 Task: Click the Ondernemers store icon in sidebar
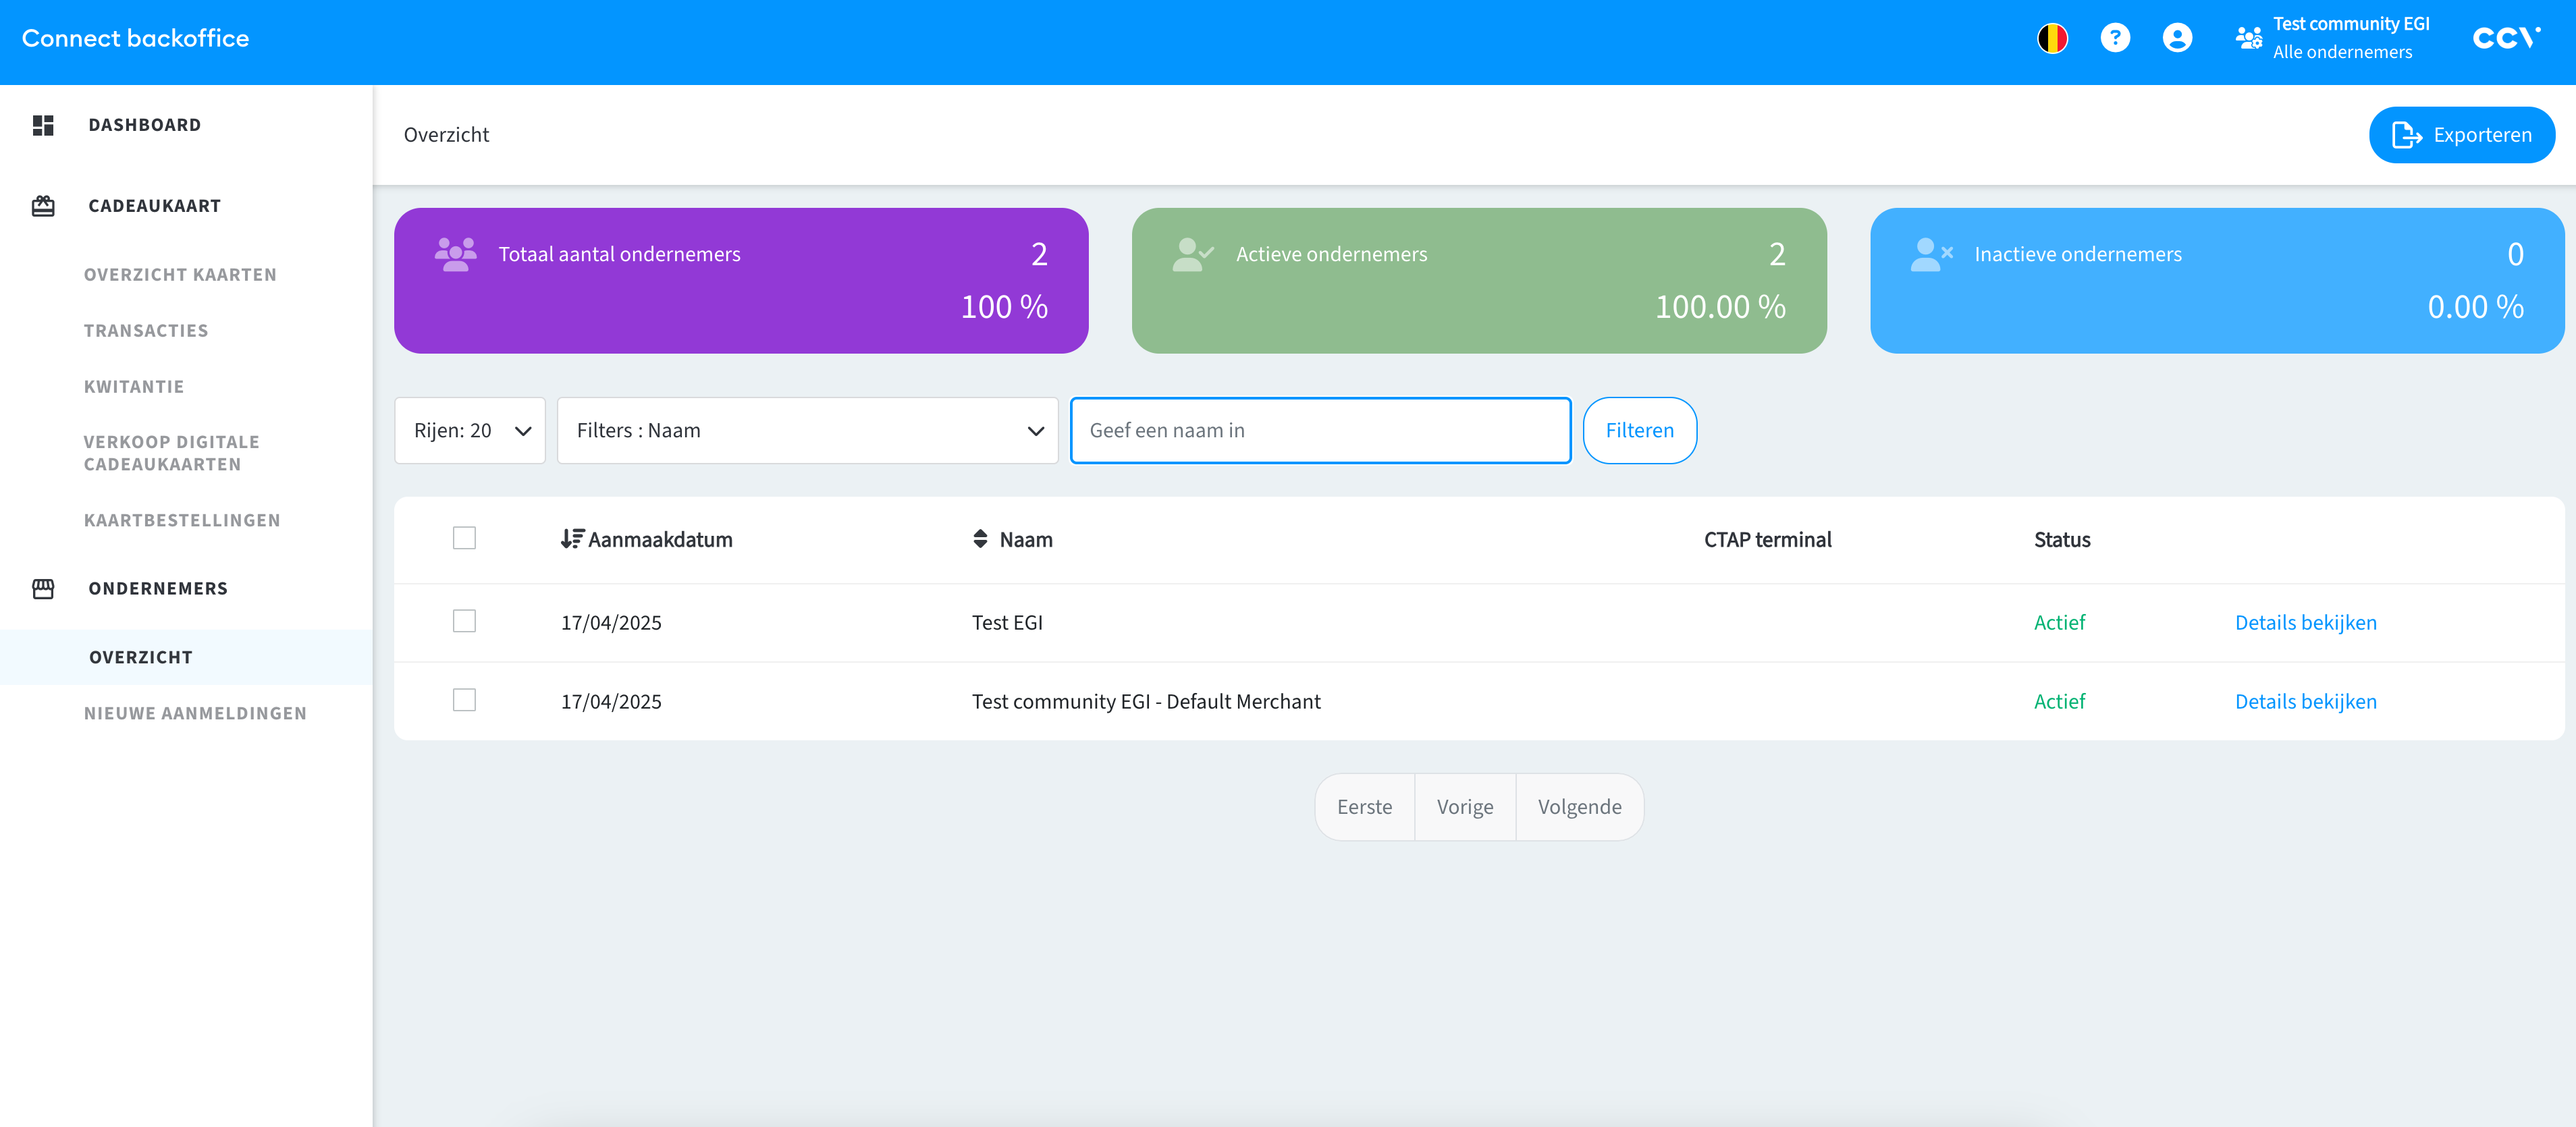[x=43, y=589]
